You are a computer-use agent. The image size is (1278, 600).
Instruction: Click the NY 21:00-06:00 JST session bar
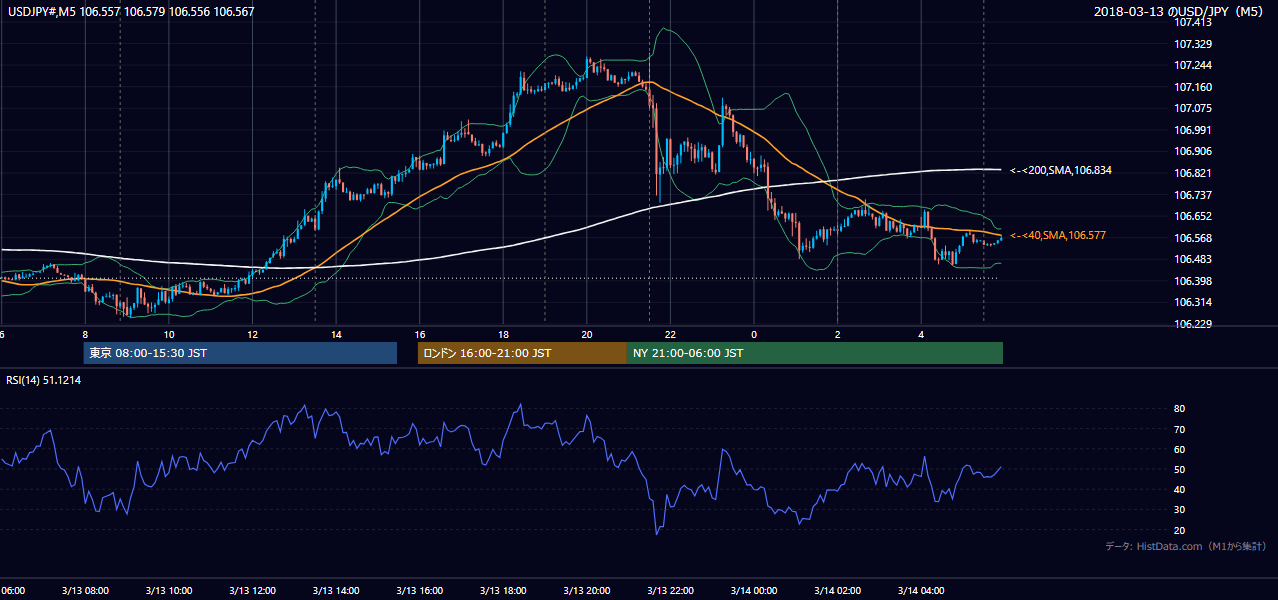[x=815, y=353]
